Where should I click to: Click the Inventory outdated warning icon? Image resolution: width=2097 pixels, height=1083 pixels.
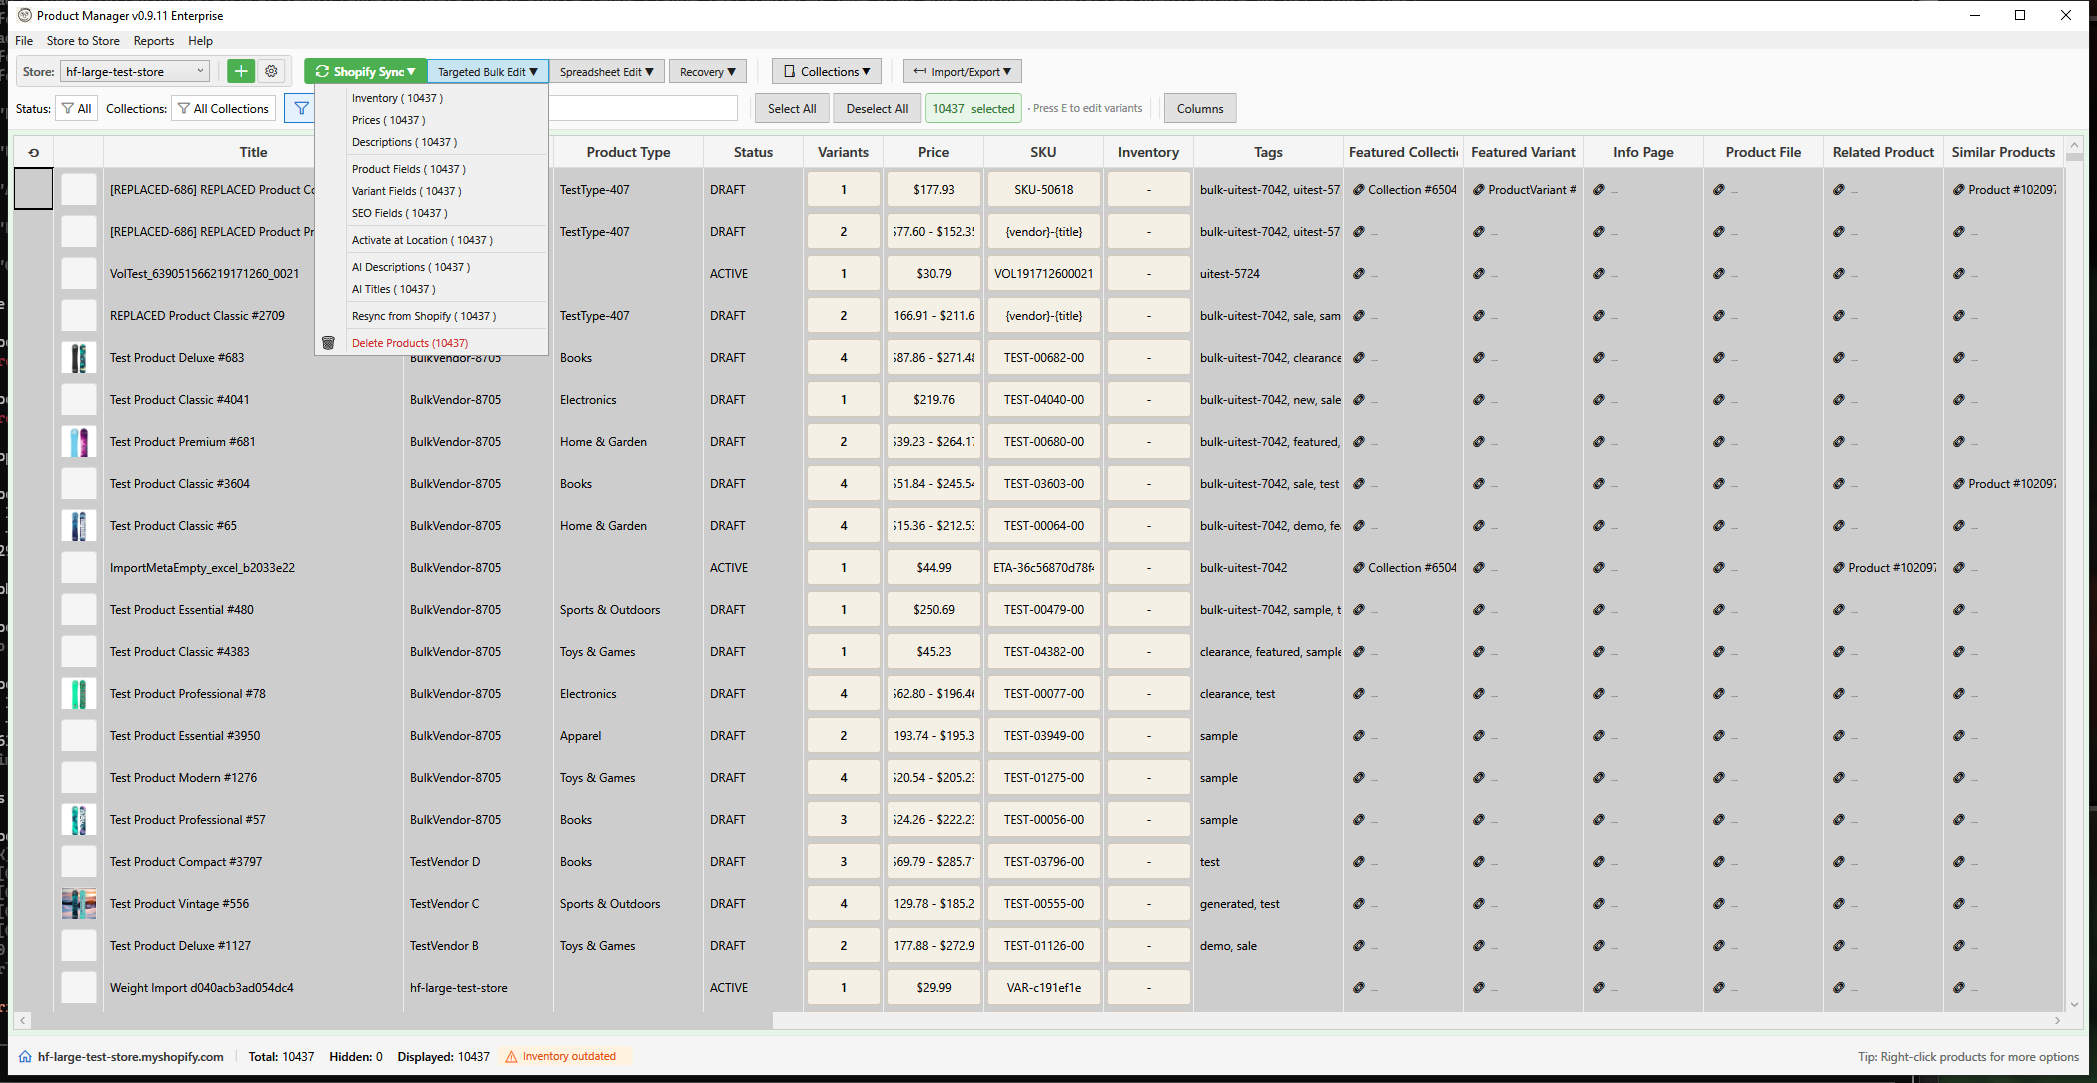pyautogui.click(x=510, y=1056)
